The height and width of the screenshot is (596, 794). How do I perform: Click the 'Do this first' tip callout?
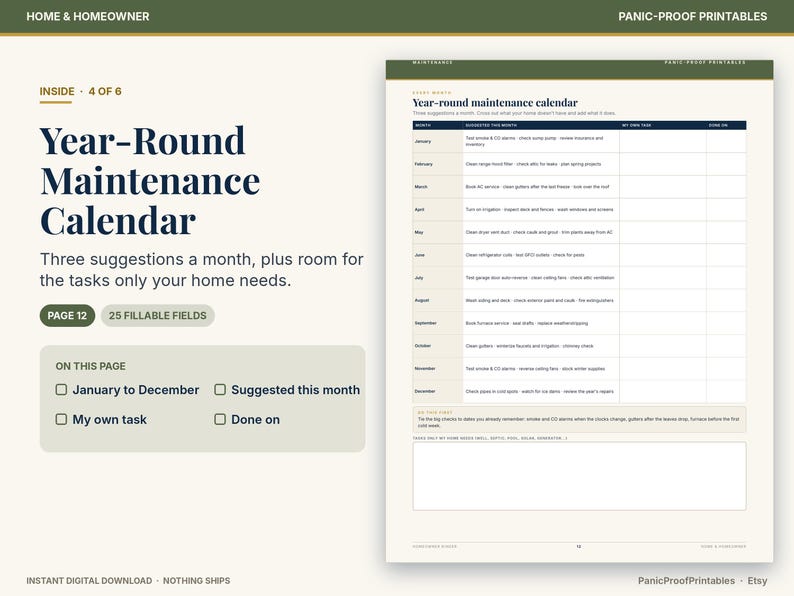579,419
